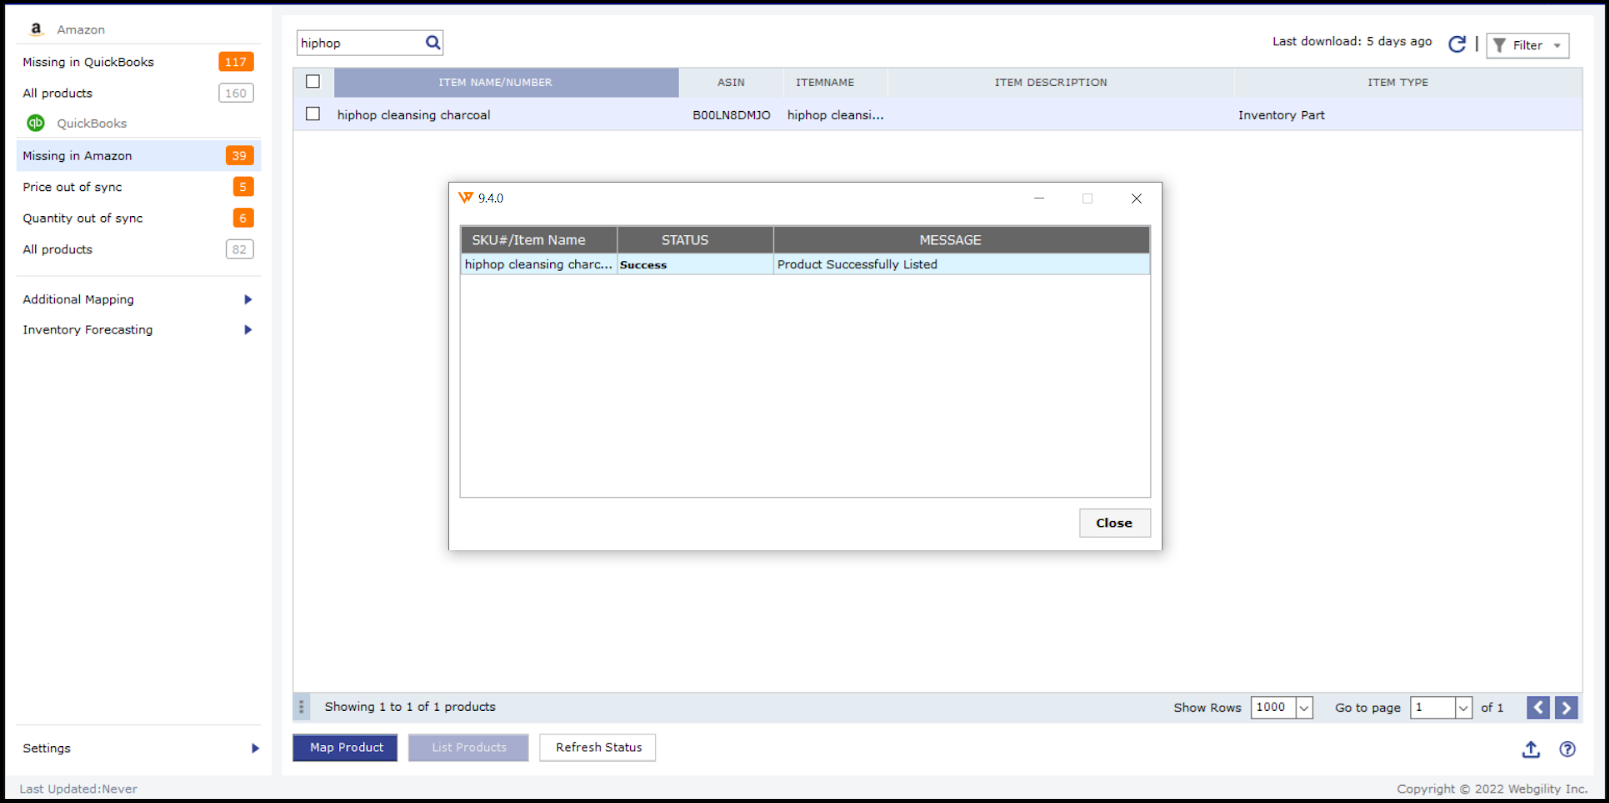Open the Go to page dropdown
The width and height of the screenshot is (1609, 803).
coord(1463,708)
